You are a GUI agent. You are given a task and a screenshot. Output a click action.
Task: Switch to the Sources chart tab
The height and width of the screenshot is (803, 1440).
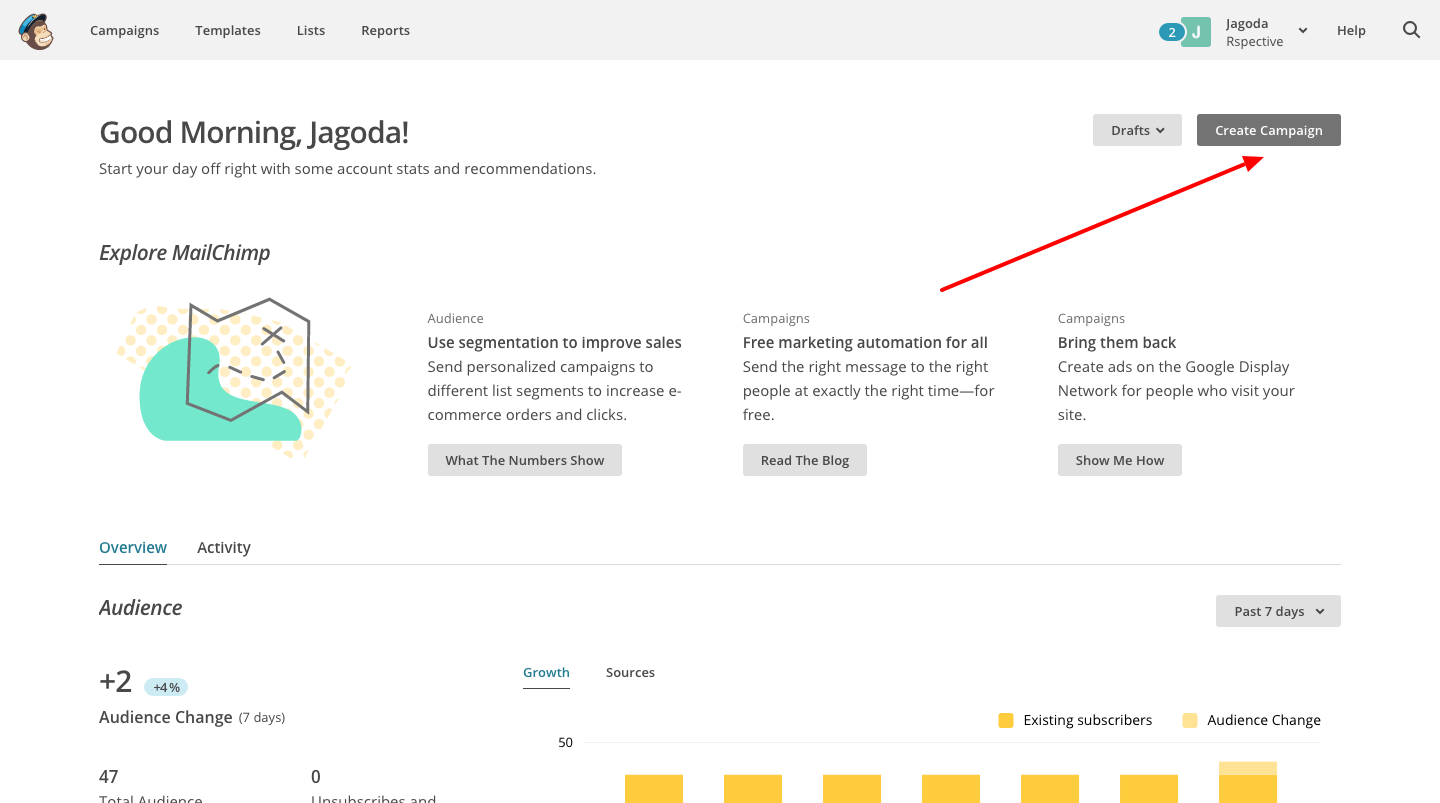pos(630,672)
